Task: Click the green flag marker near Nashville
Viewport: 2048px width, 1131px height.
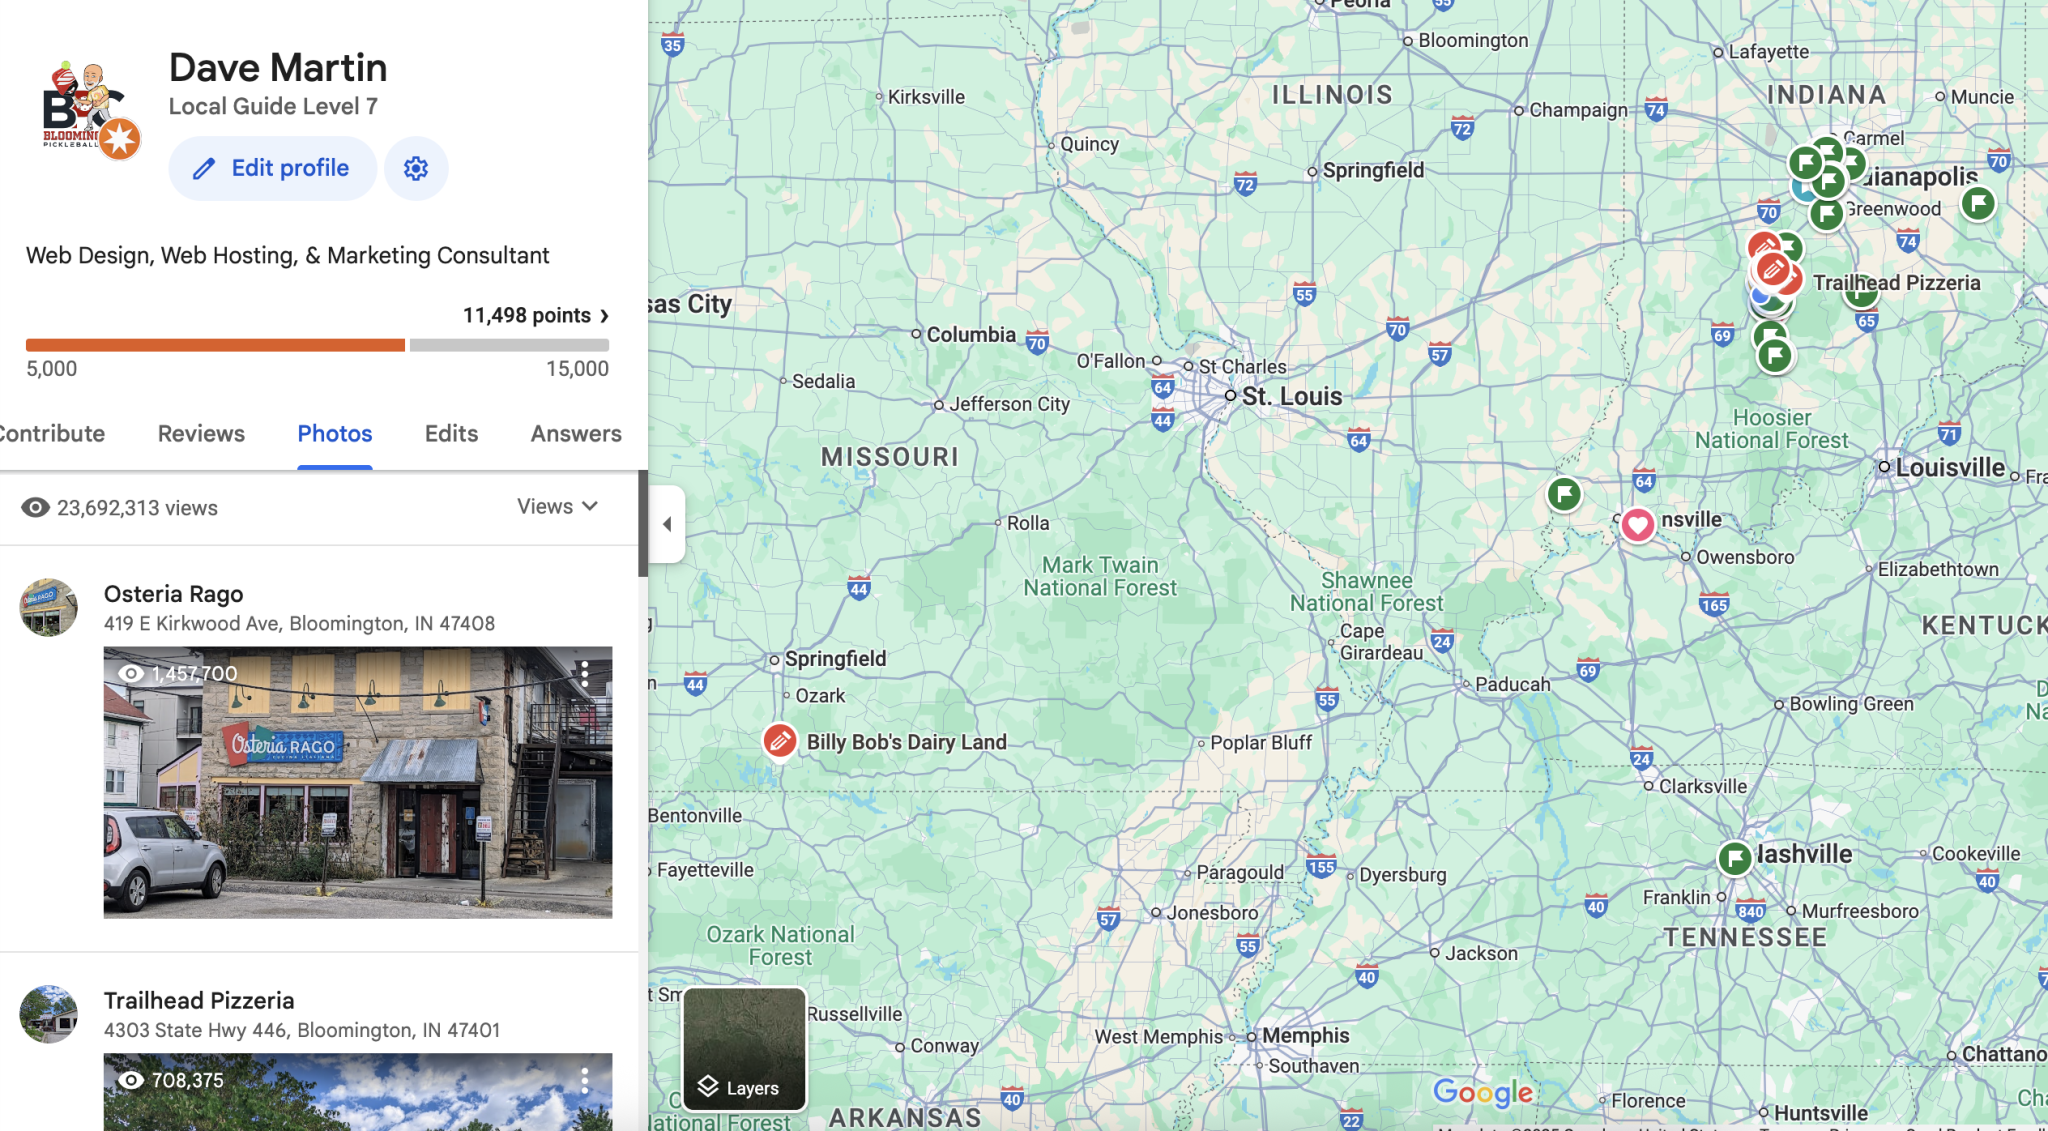Action: [x=1735, y=857]
